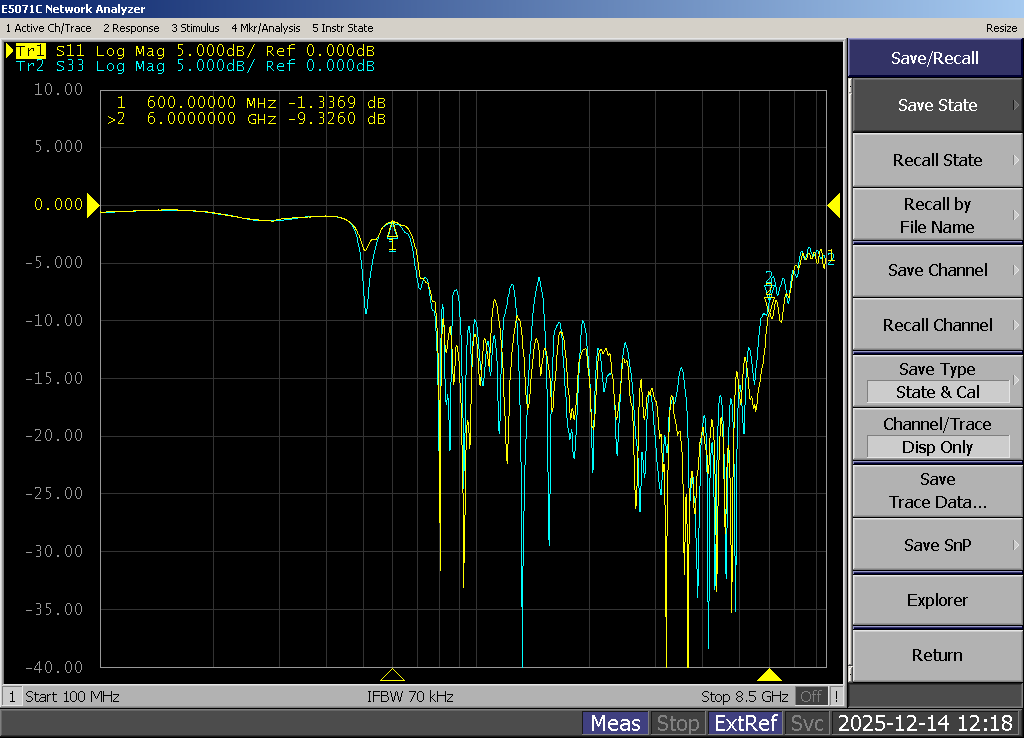Click the left yellow reference level arrow

pyautogui.click(x=93, y=205)
